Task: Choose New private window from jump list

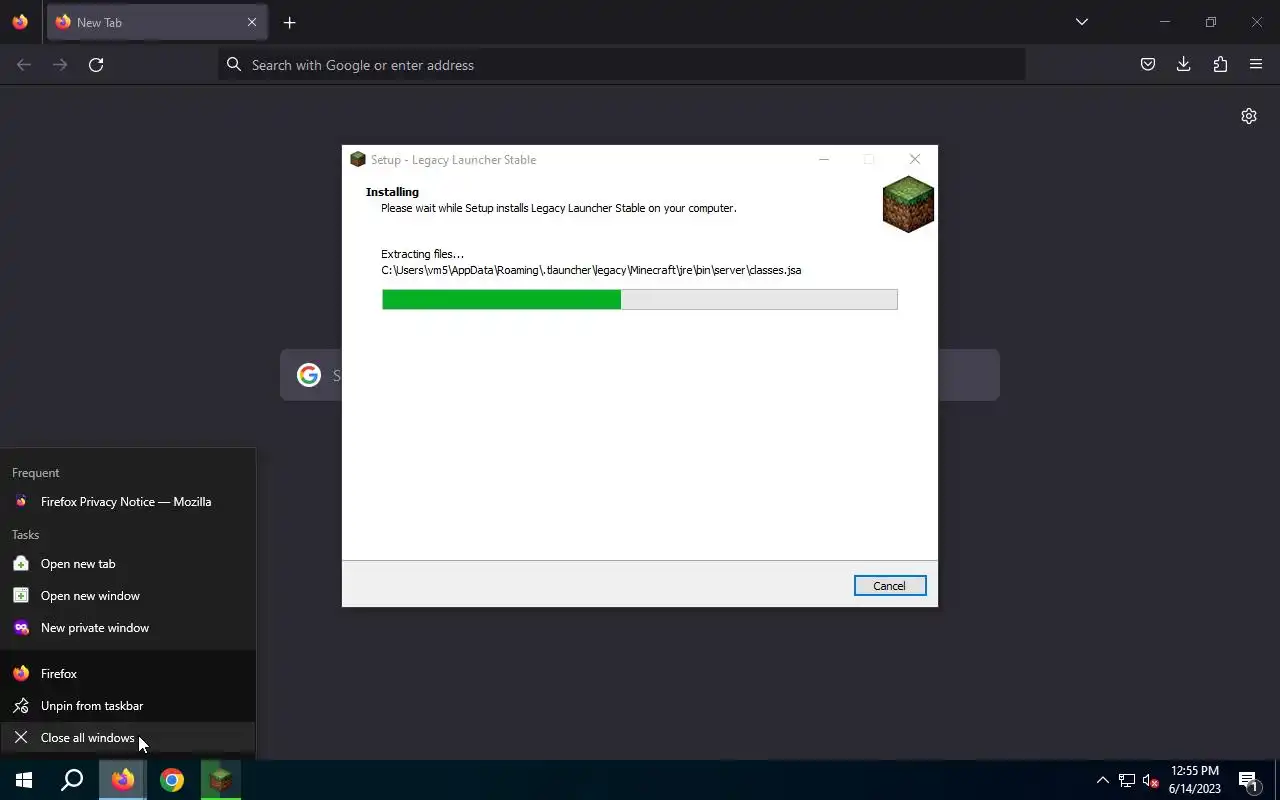Action: 128,628
